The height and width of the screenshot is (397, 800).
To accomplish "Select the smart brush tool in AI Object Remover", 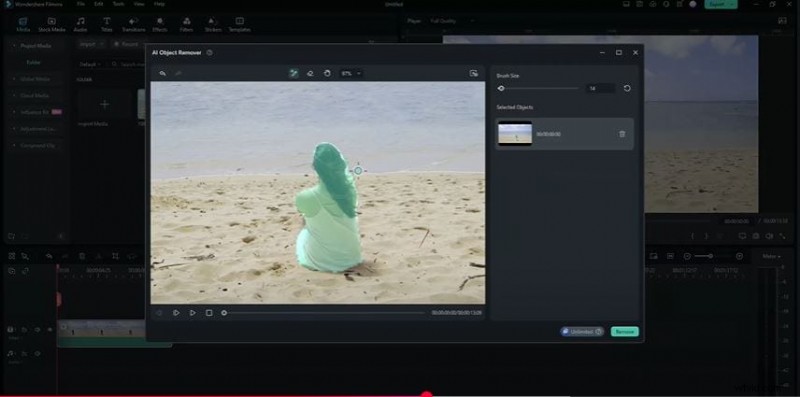I will coord(293,73).
